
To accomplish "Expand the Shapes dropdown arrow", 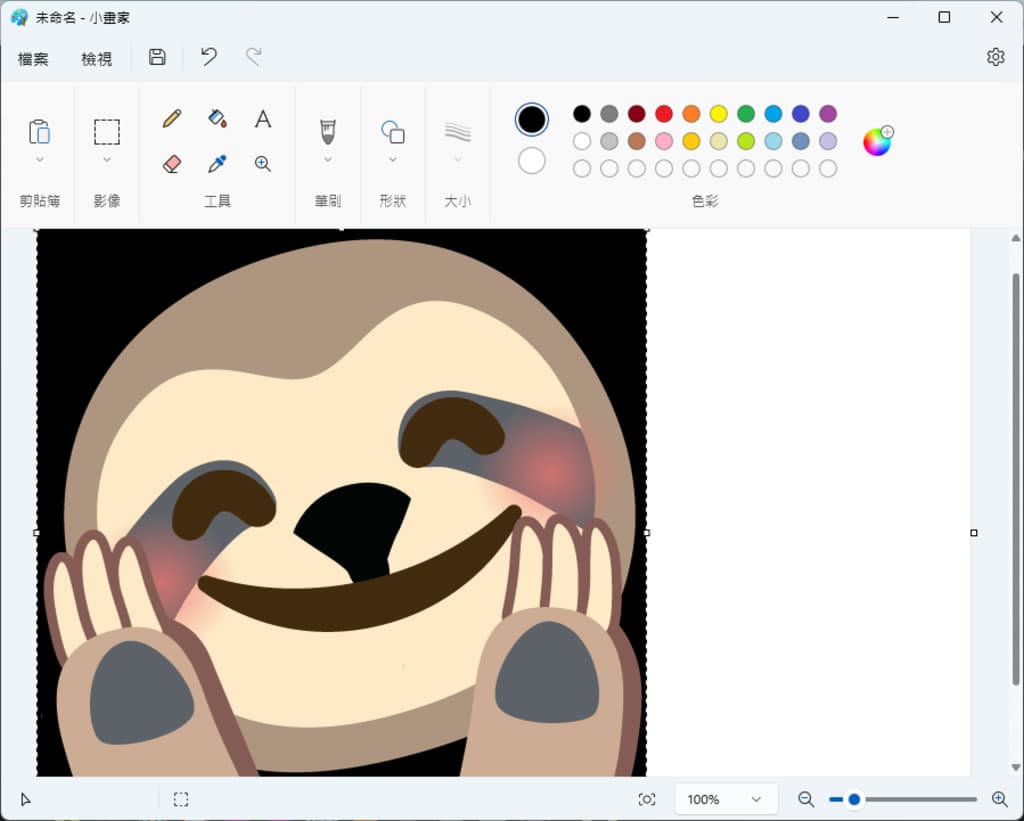I will click(x=392, y=159).
